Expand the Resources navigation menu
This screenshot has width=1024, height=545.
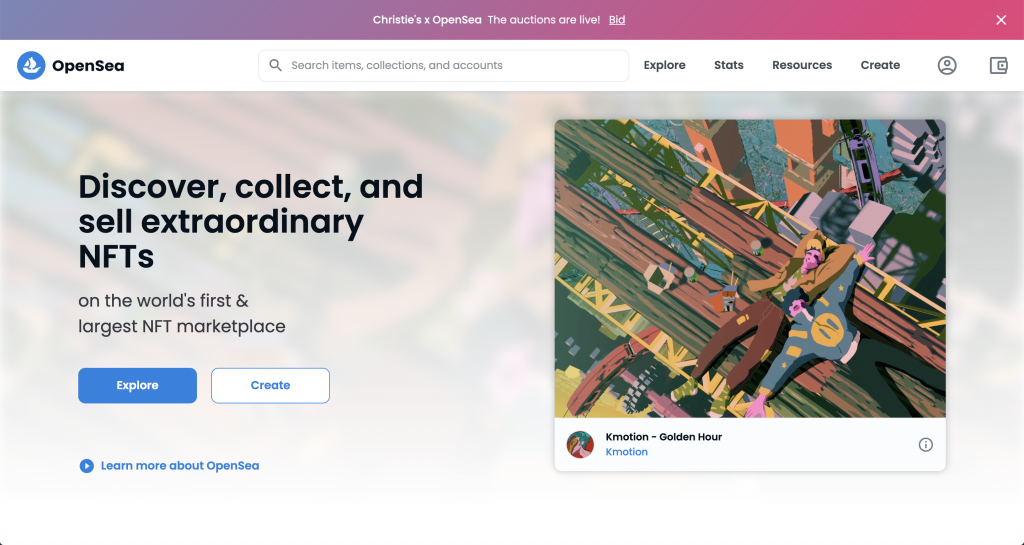802,65
